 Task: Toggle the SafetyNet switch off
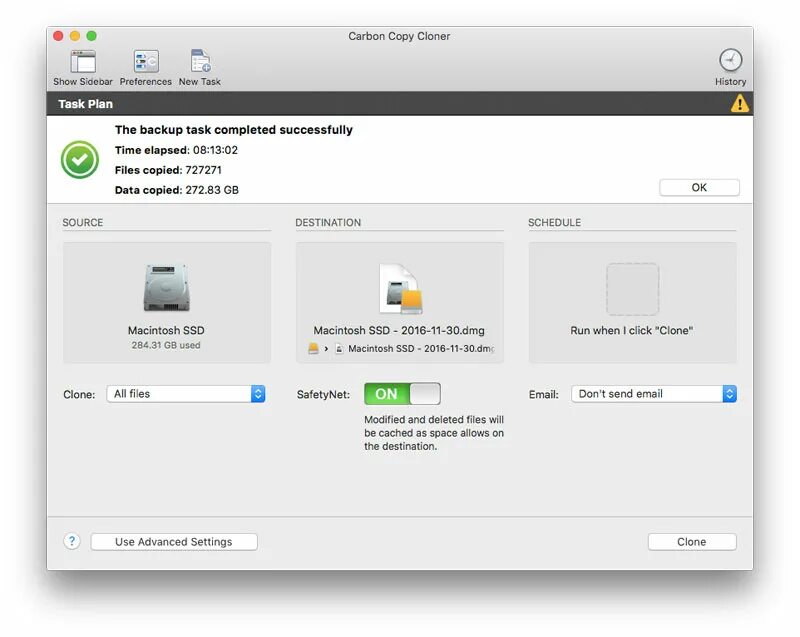pos(402,394)
